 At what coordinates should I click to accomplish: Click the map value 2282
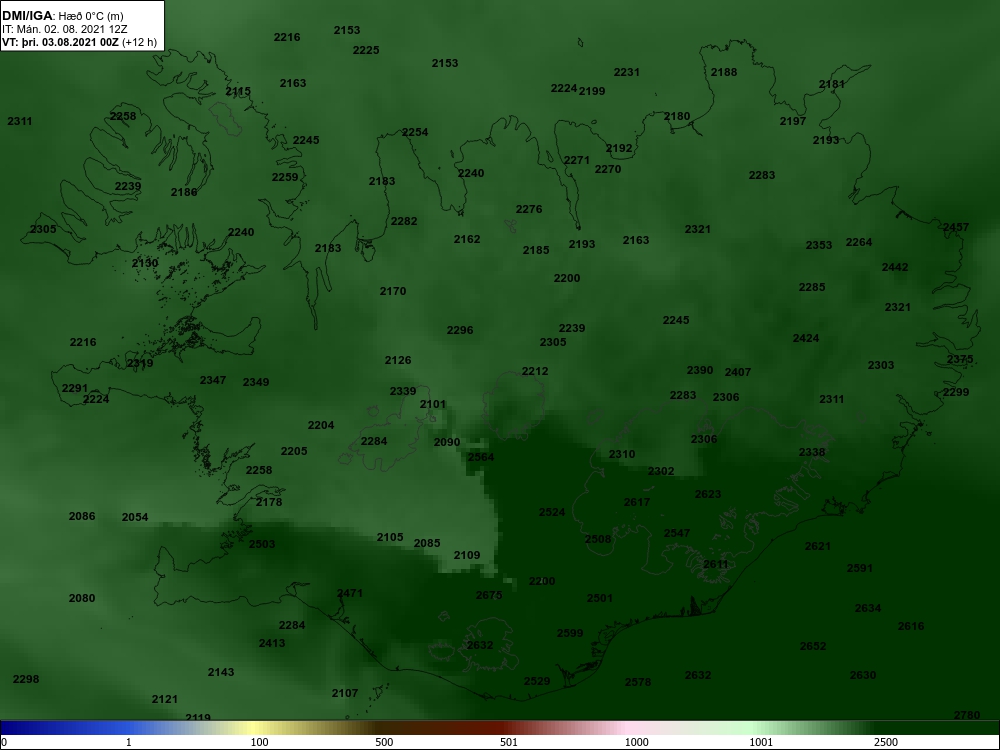coord(404,221)
